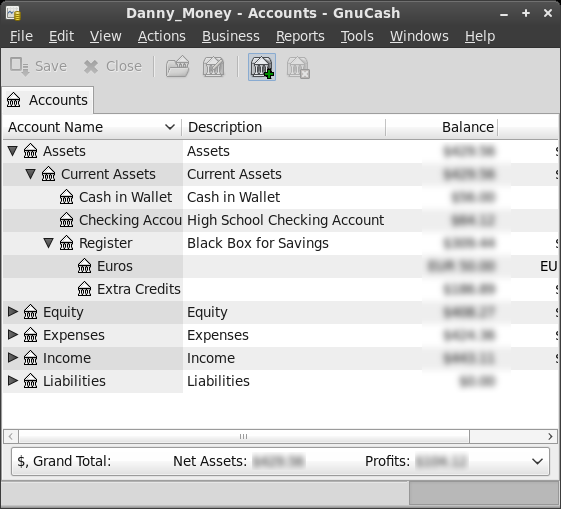561x509 pixels.
Task: Click the New account icon with green plus
Action: (x=262, y=67)
